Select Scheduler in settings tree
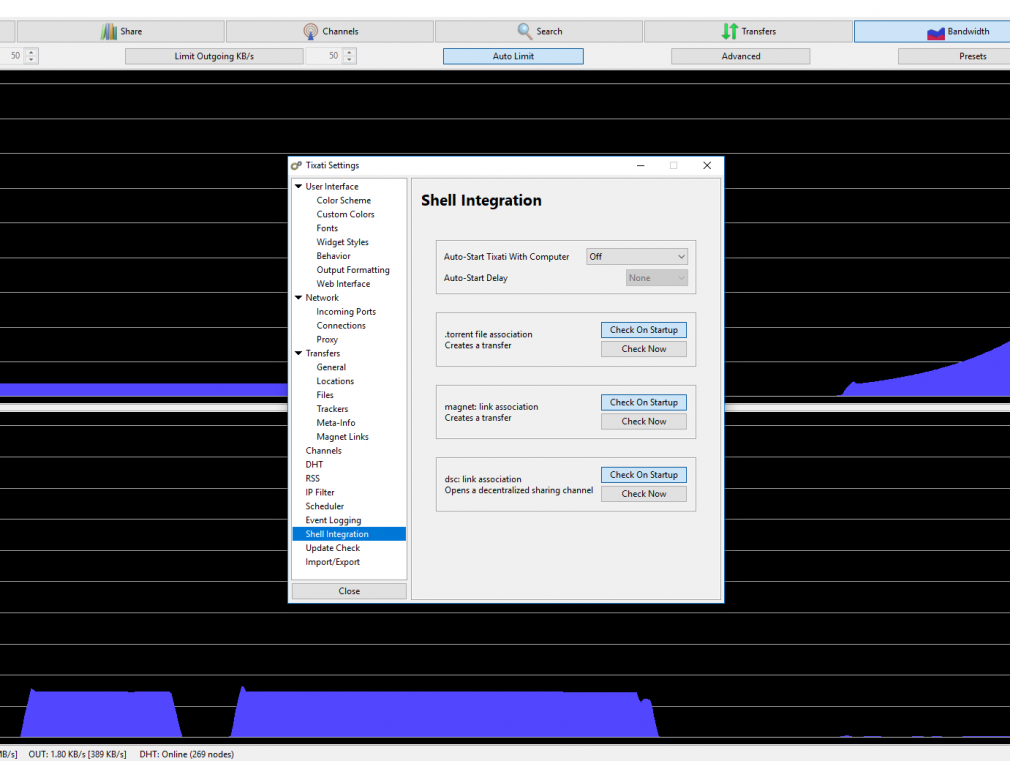 click(325, 506)
